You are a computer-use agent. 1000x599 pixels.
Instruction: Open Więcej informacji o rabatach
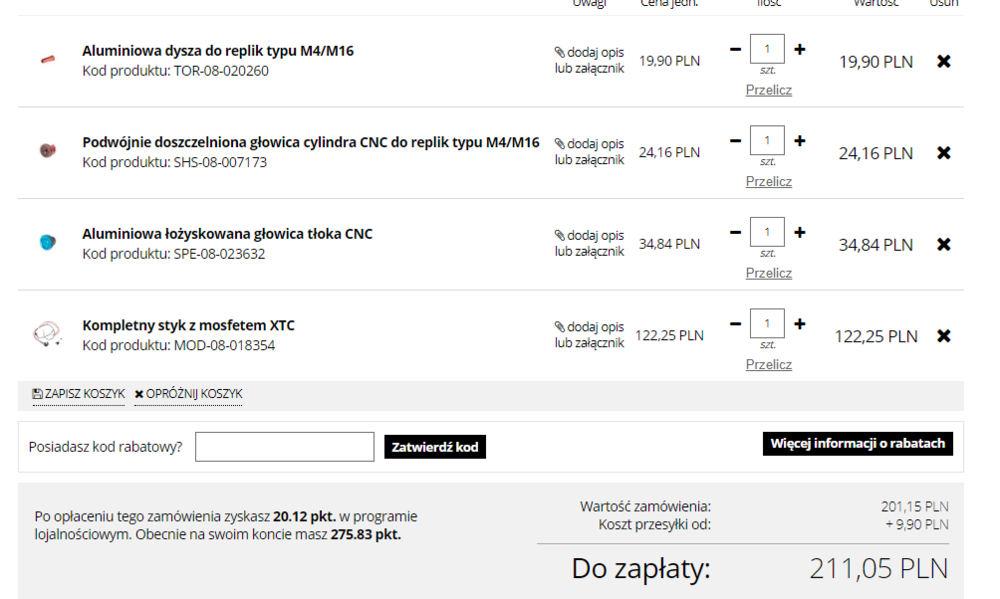(x=857, y=444)
